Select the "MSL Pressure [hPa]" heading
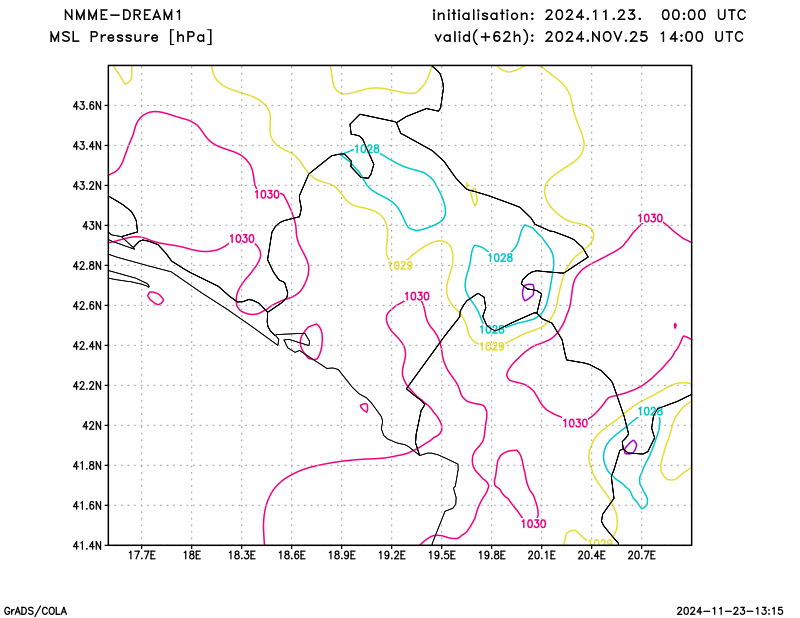Screen dimensions: 800x618 pos(131,37)
